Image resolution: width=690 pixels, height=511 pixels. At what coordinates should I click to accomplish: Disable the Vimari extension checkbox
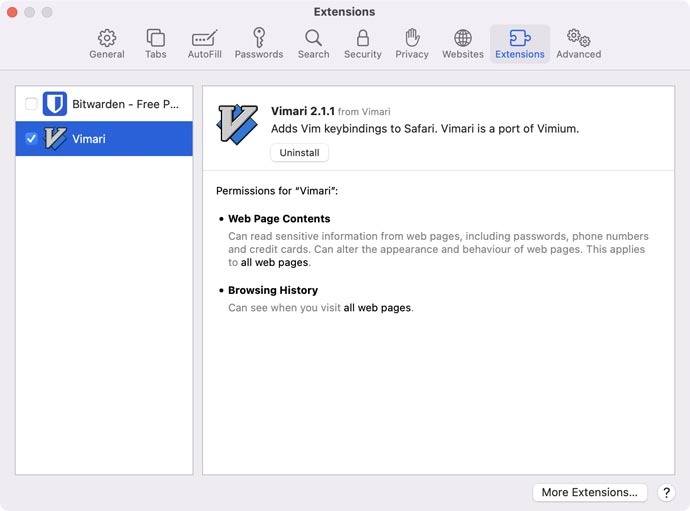coord(31,139)
